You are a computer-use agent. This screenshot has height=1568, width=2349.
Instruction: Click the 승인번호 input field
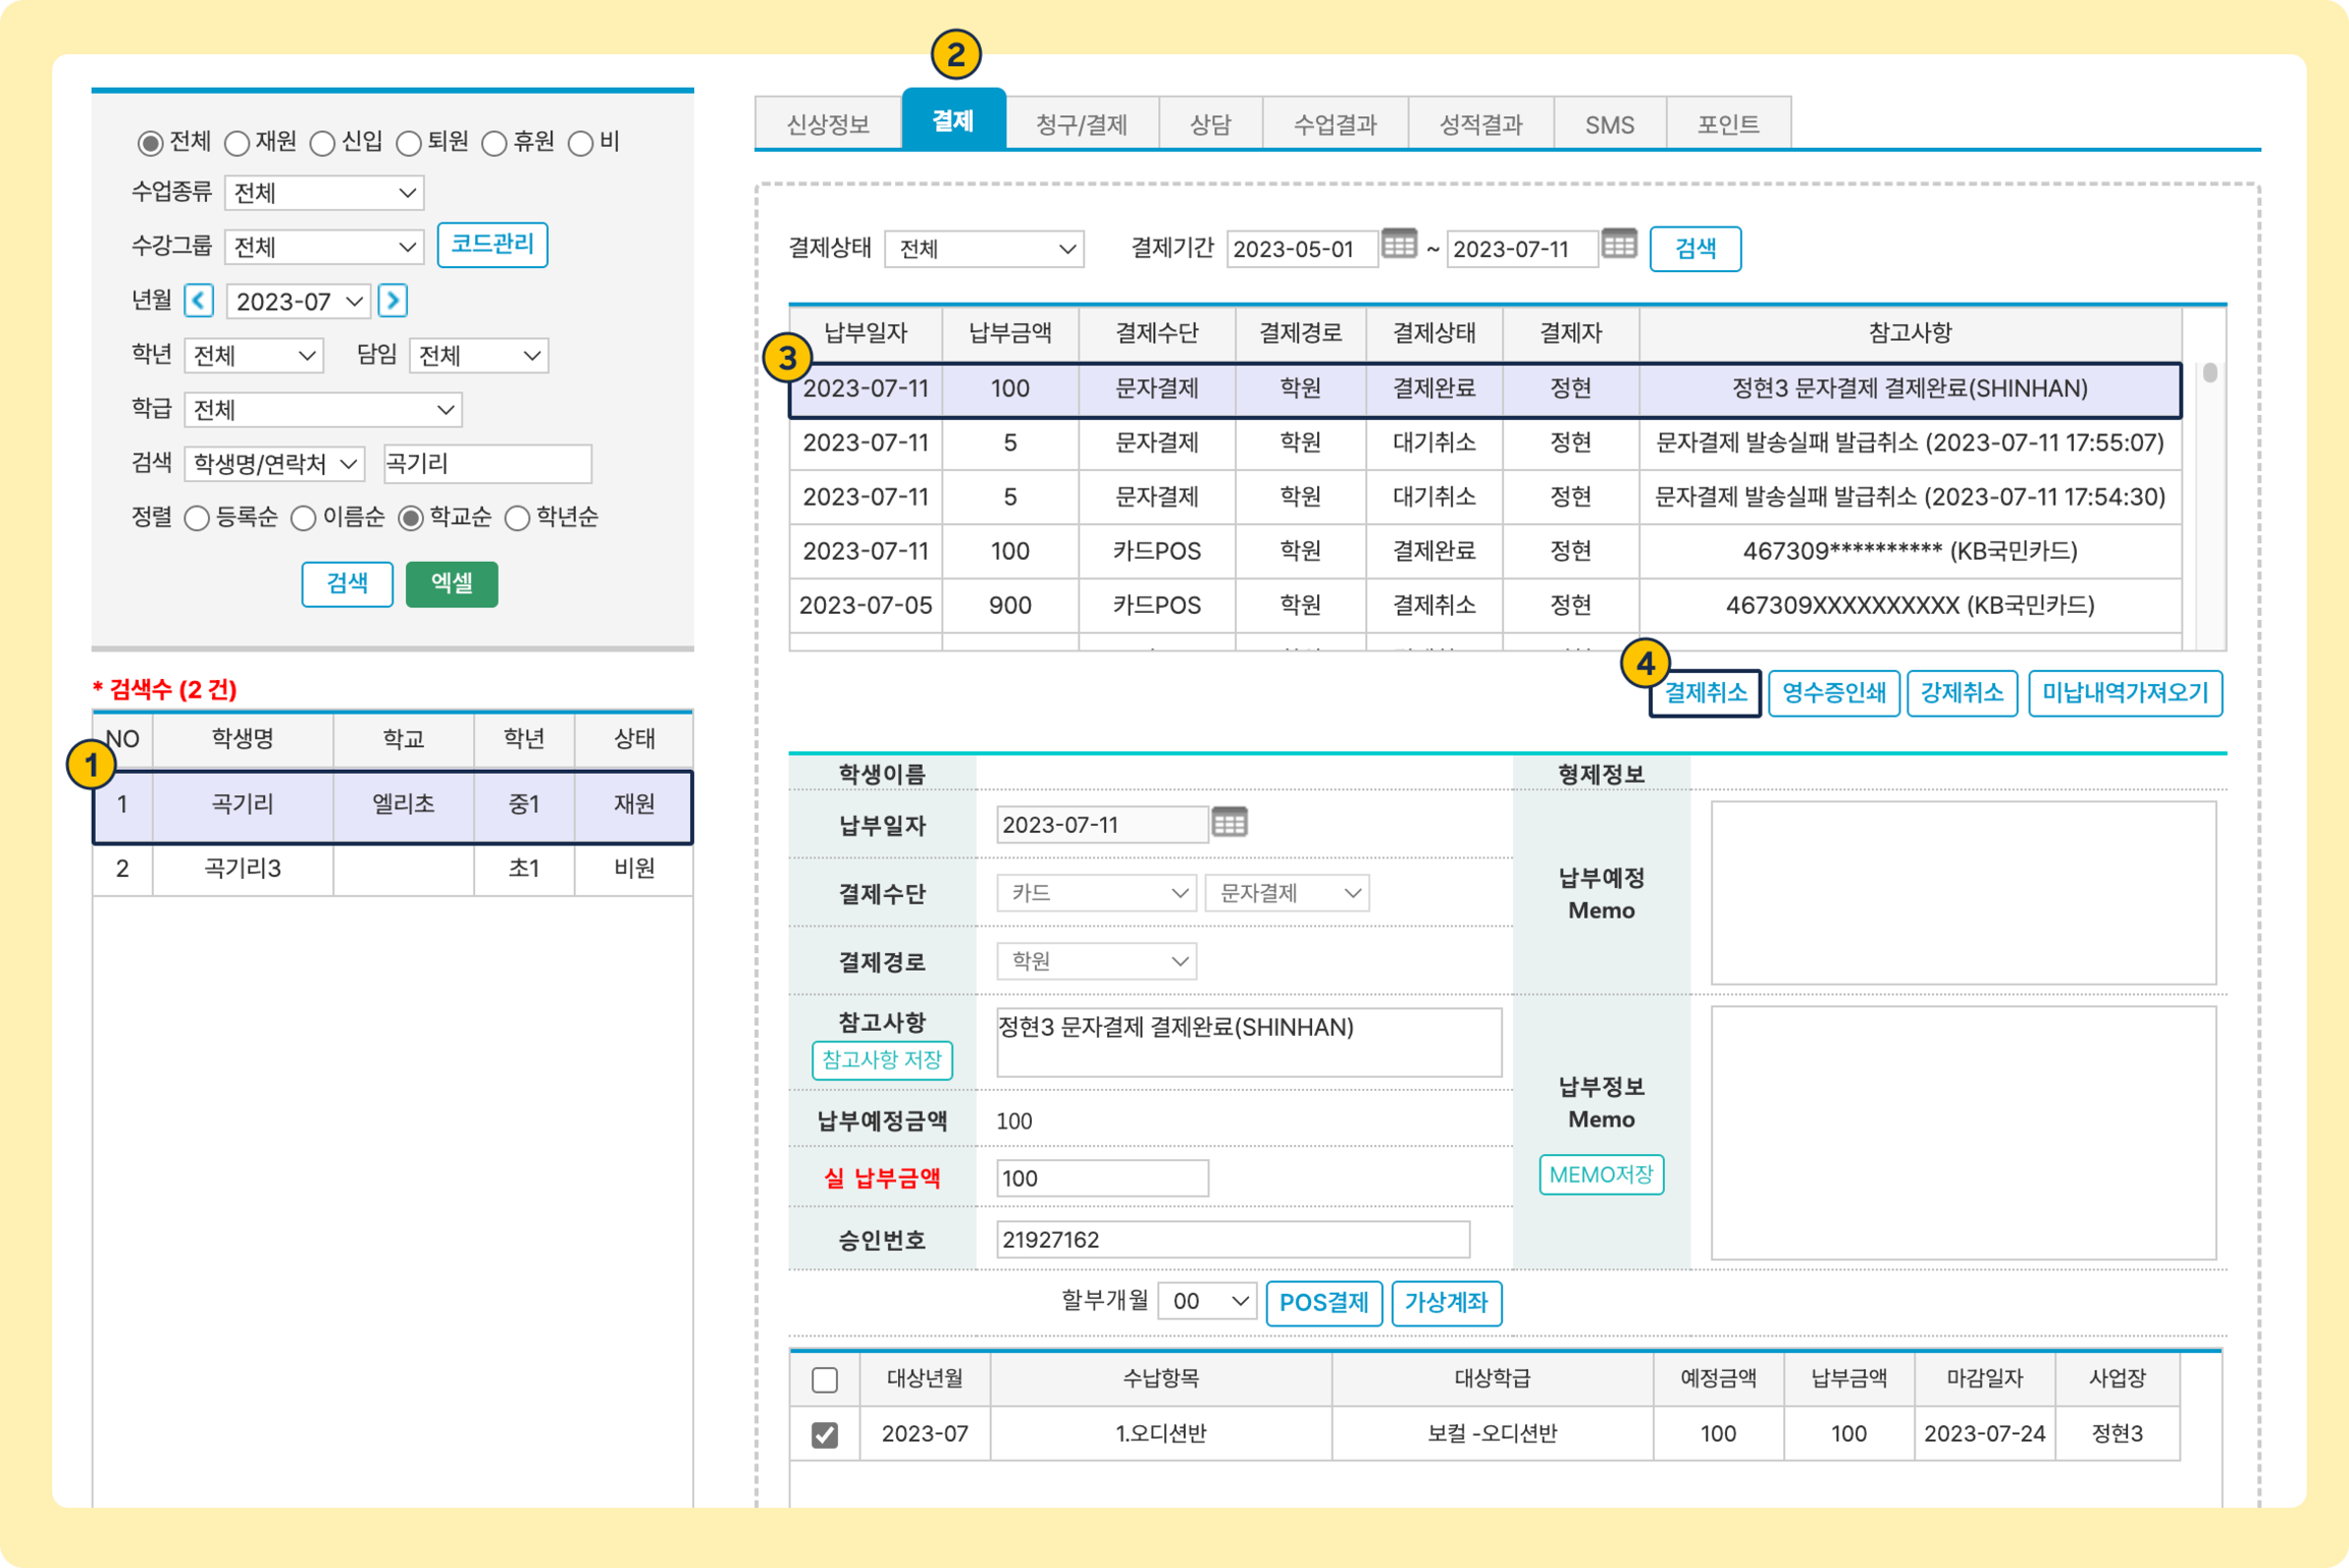(x=1232, y=1240)
